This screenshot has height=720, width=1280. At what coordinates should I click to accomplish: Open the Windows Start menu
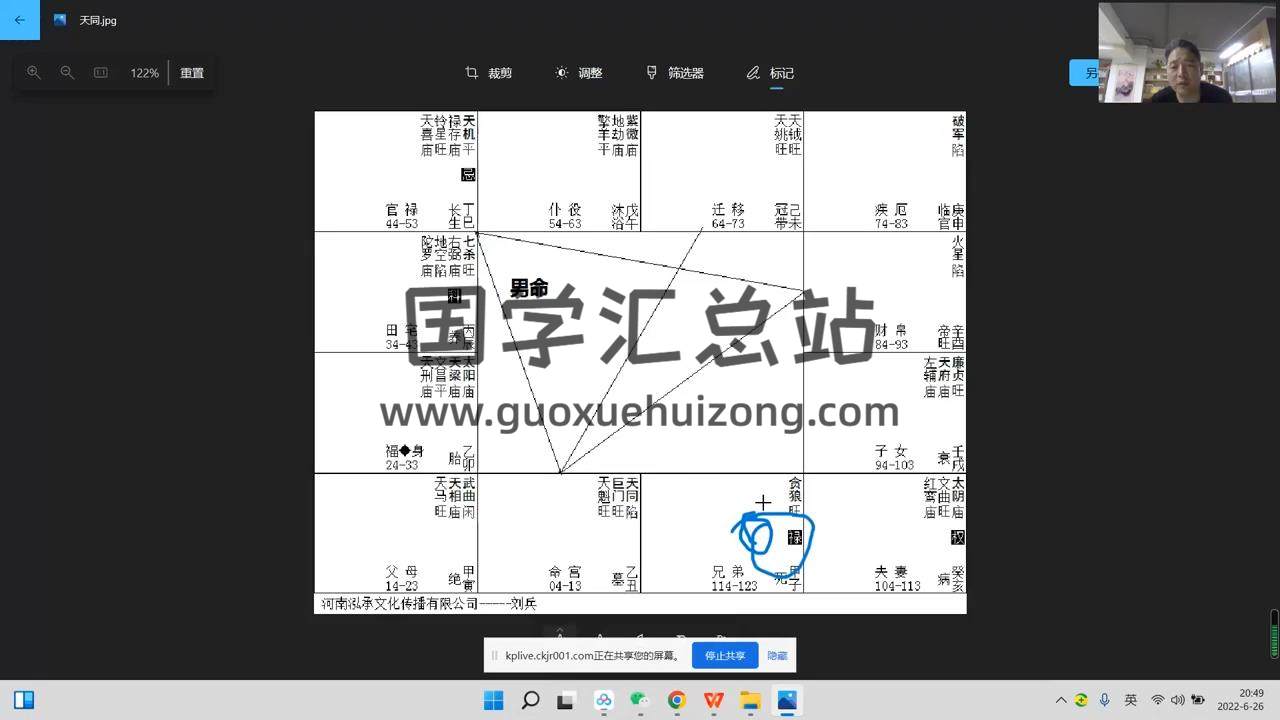[494, 700]
